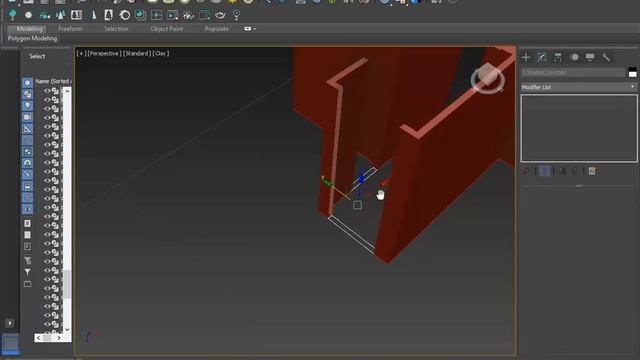Click the layout tab thumbnail at bottom-left
This screenshot has height=360, width=640.
click(x=11, y=343)
